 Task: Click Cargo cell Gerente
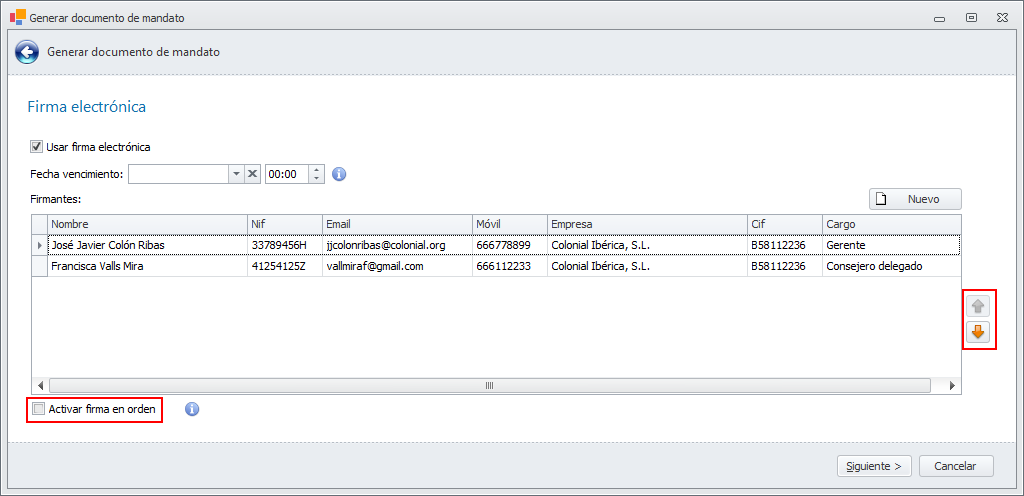pos(891,245)
